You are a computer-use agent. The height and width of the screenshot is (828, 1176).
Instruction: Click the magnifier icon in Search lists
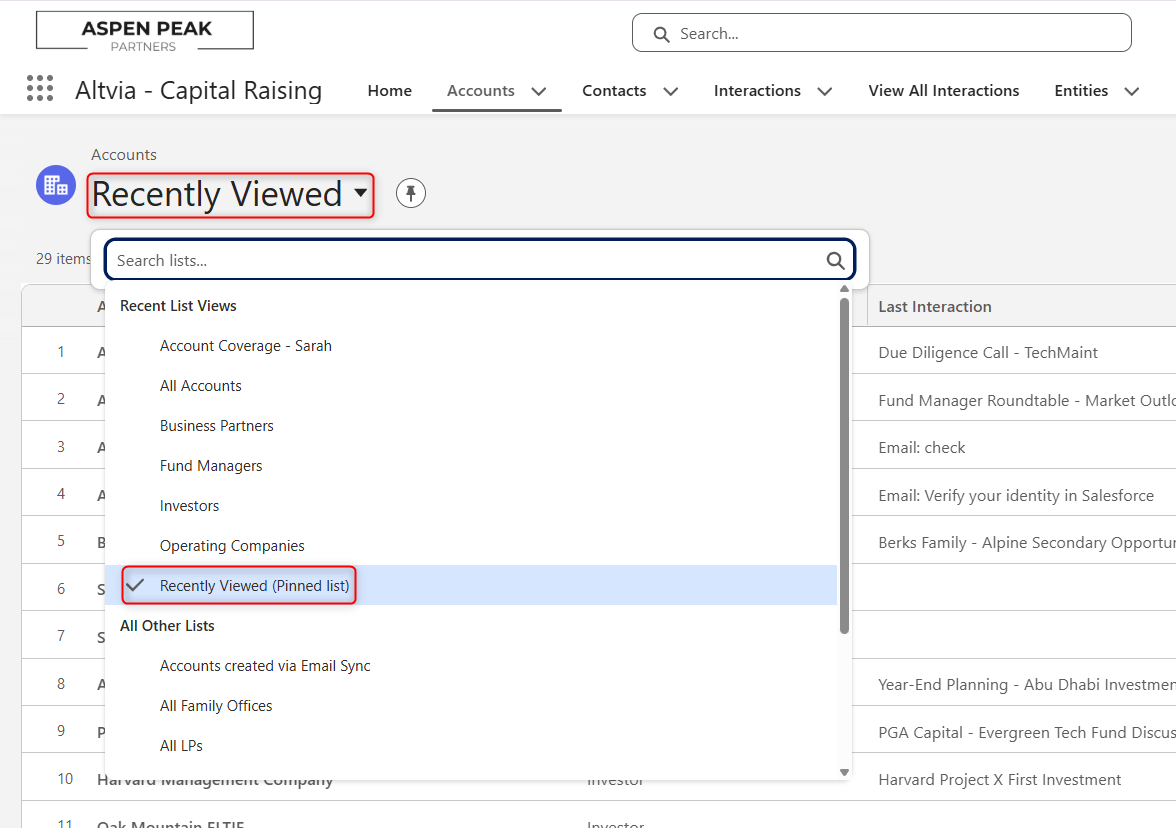click(x=835, y=261)
